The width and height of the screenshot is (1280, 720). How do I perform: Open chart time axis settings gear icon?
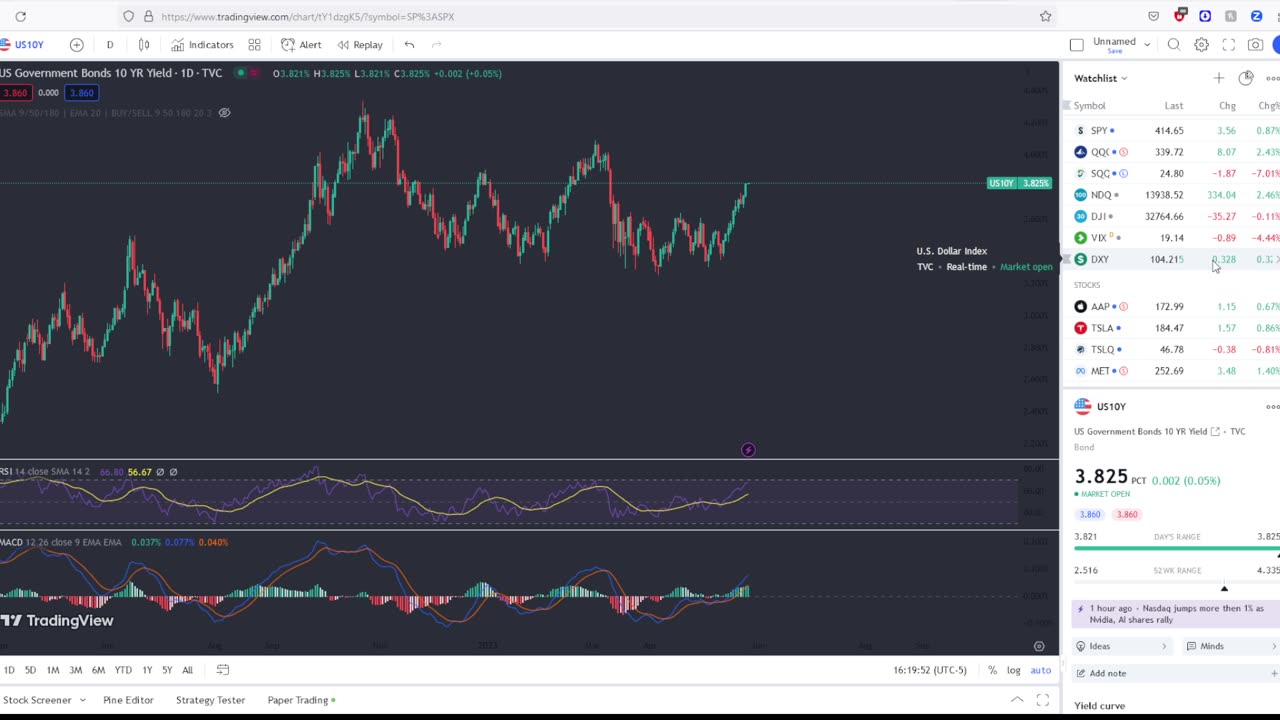pos(1039,646)
